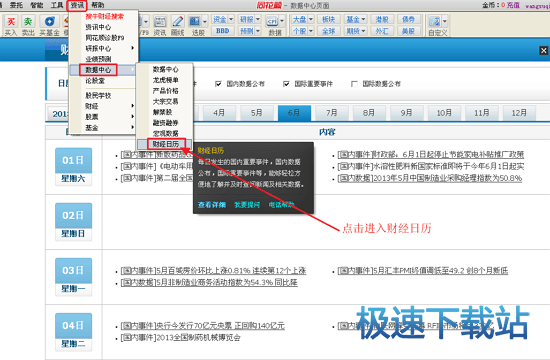Close the data center page with X
This screenshot has width=550, height=360.
point(543,51)
